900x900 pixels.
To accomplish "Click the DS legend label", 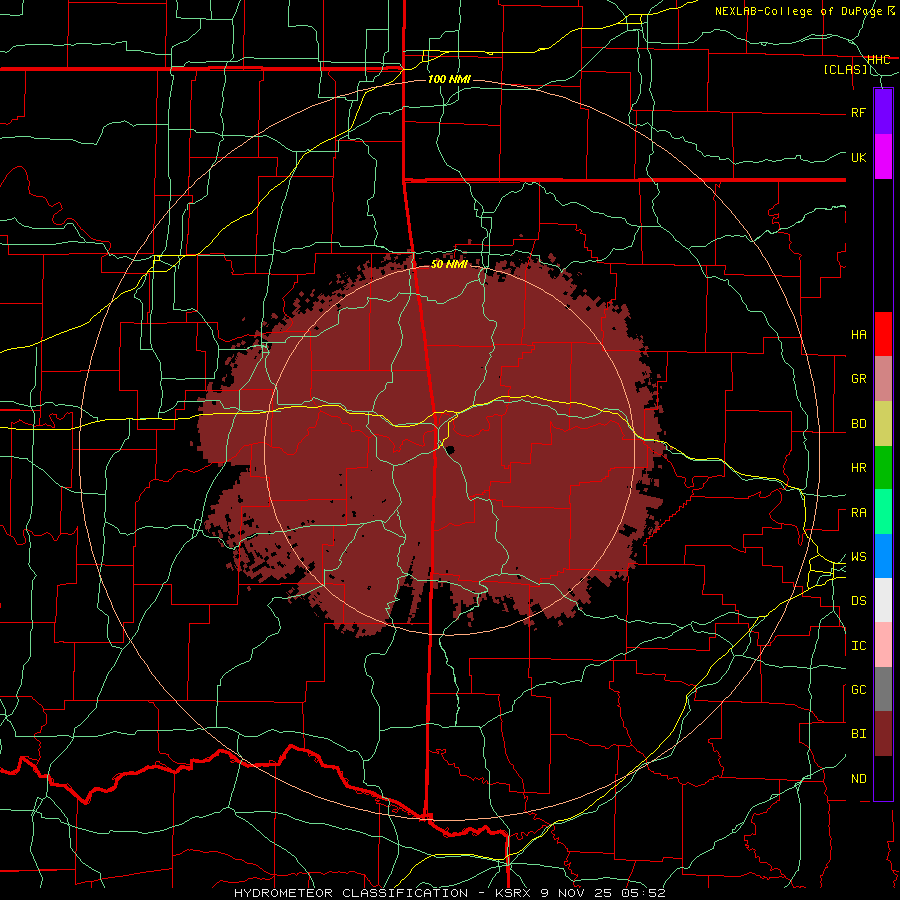I will [x=858, y=601].
